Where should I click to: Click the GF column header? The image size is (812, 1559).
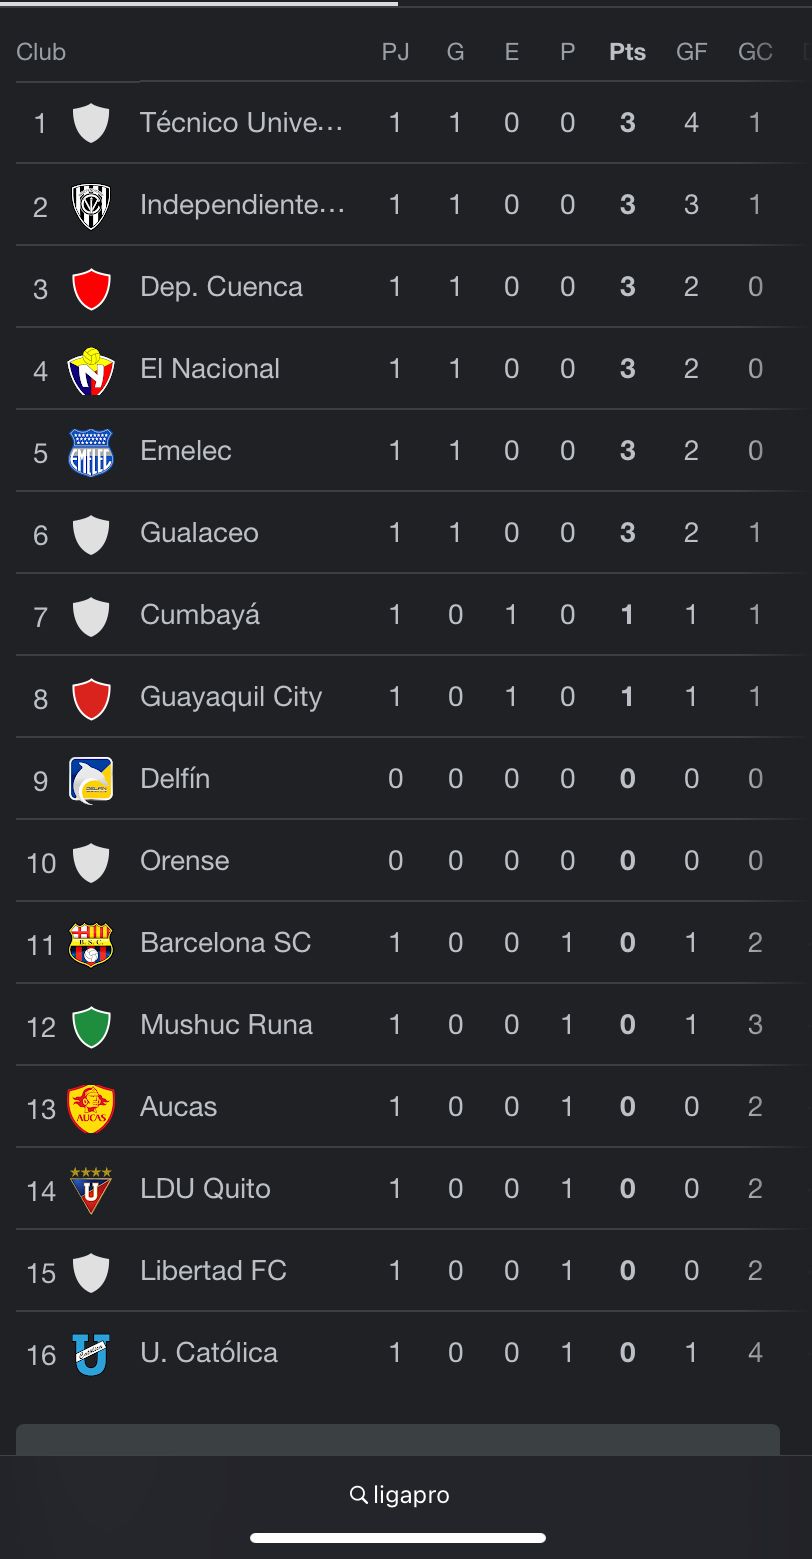(x=692, y=52)
